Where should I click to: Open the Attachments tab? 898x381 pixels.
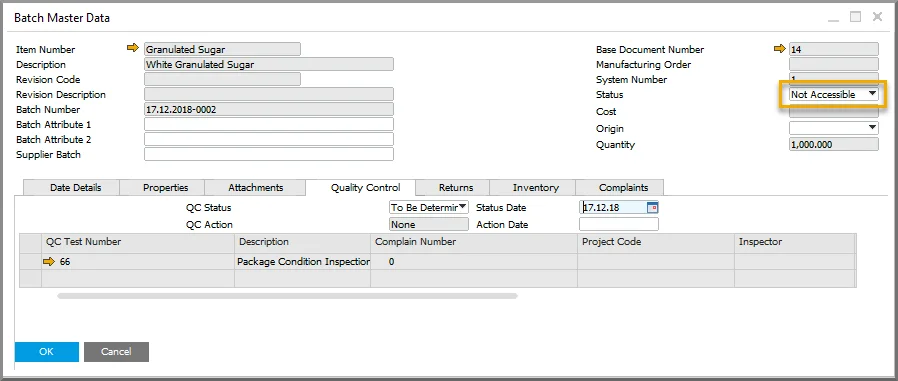[x=255, y=187]
